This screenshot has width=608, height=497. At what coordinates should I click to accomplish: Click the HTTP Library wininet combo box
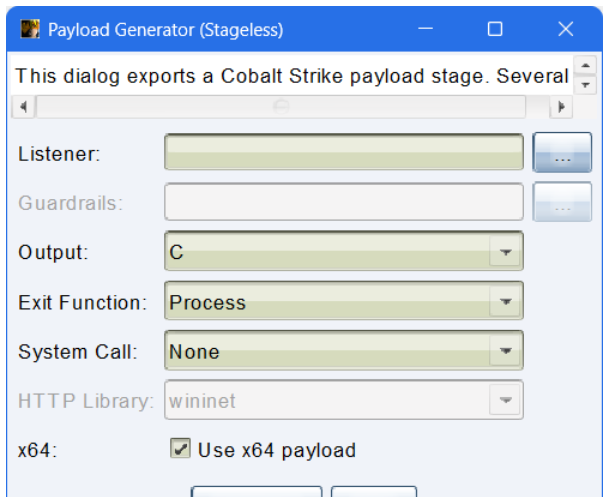coord(344,400)
